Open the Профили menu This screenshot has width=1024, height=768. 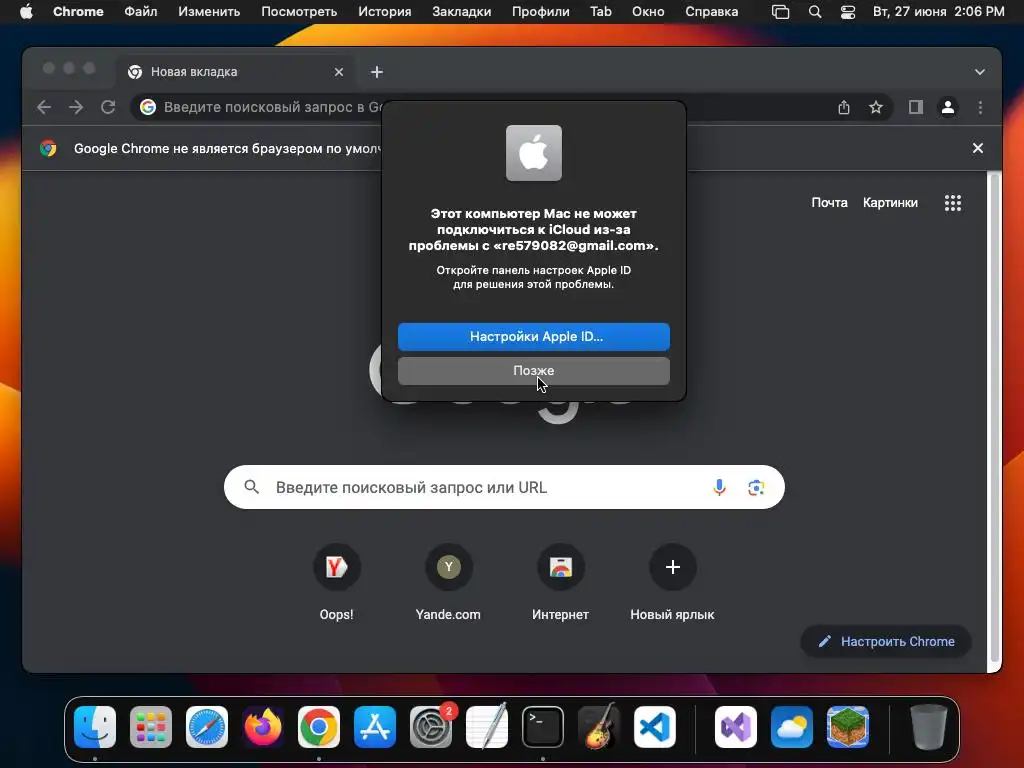(x=541, y=12)
